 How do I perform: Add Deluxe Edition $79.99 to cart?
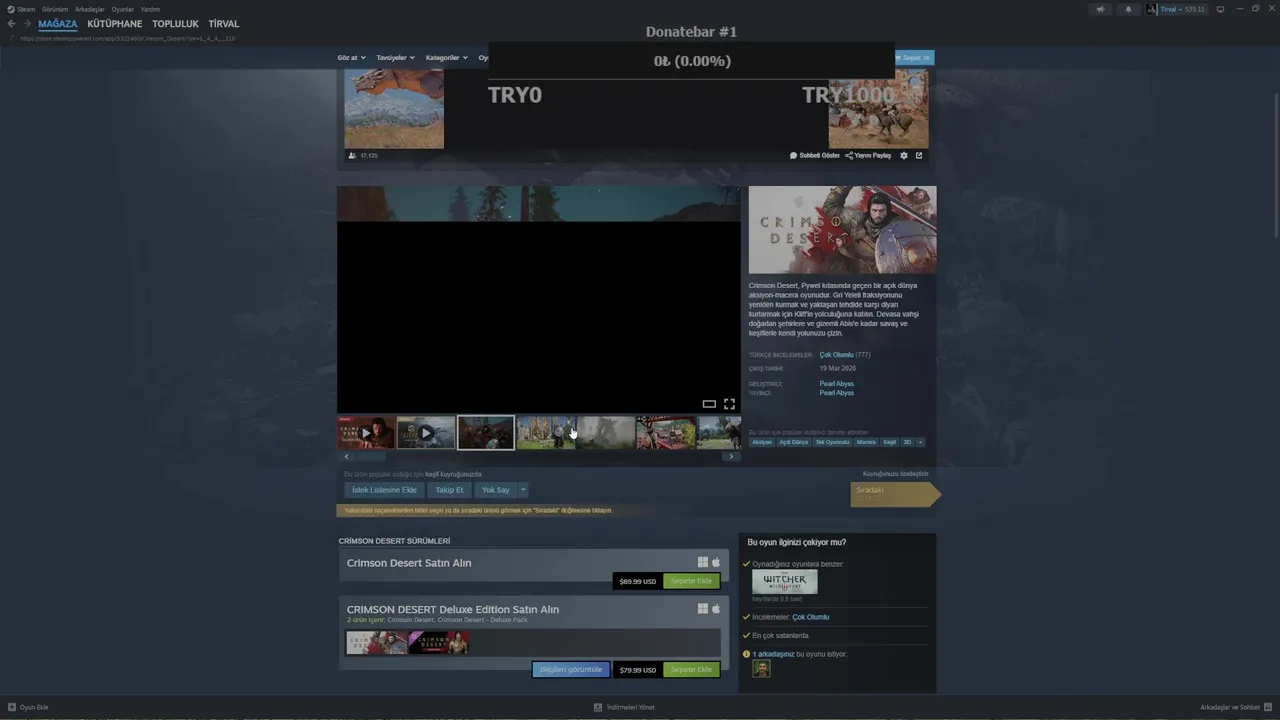691,669
